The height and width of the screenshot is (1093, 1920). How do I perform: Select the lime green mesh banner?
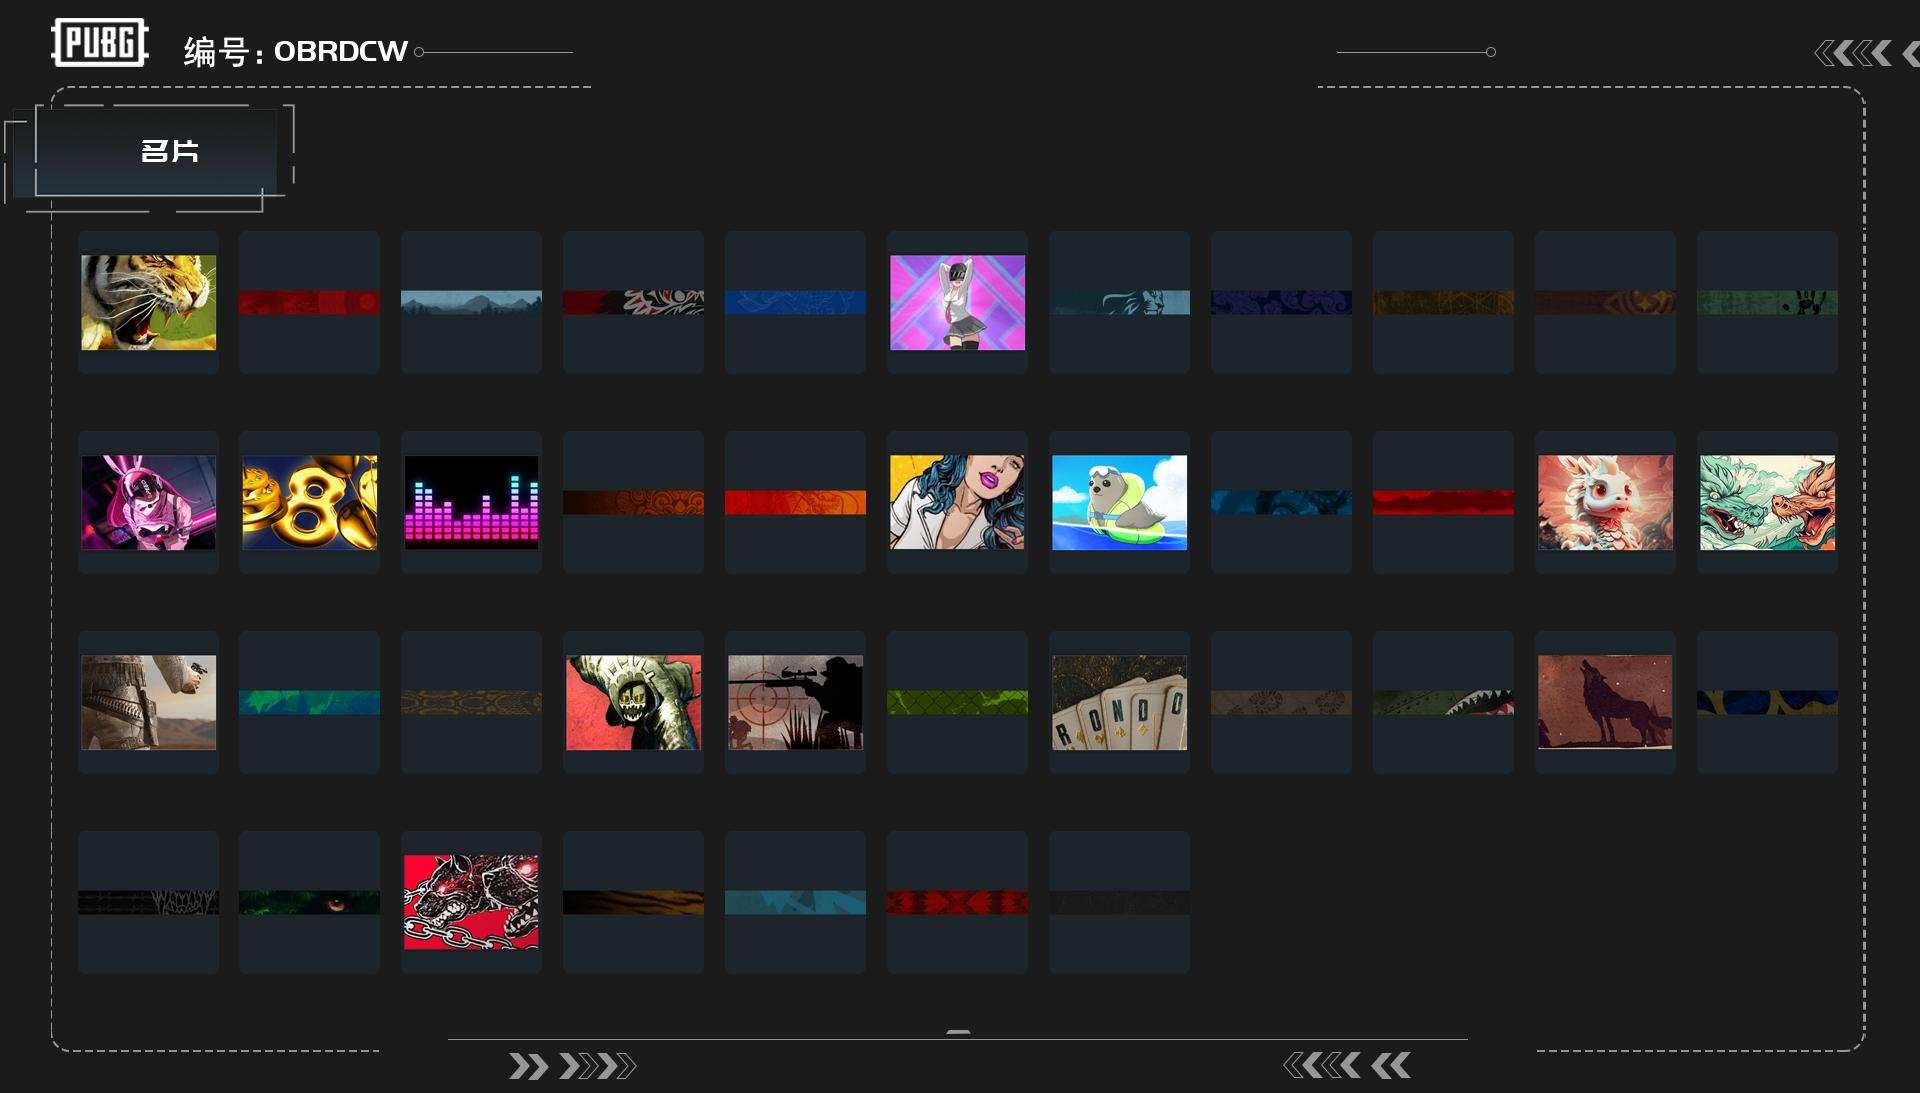tap(957, 702)
